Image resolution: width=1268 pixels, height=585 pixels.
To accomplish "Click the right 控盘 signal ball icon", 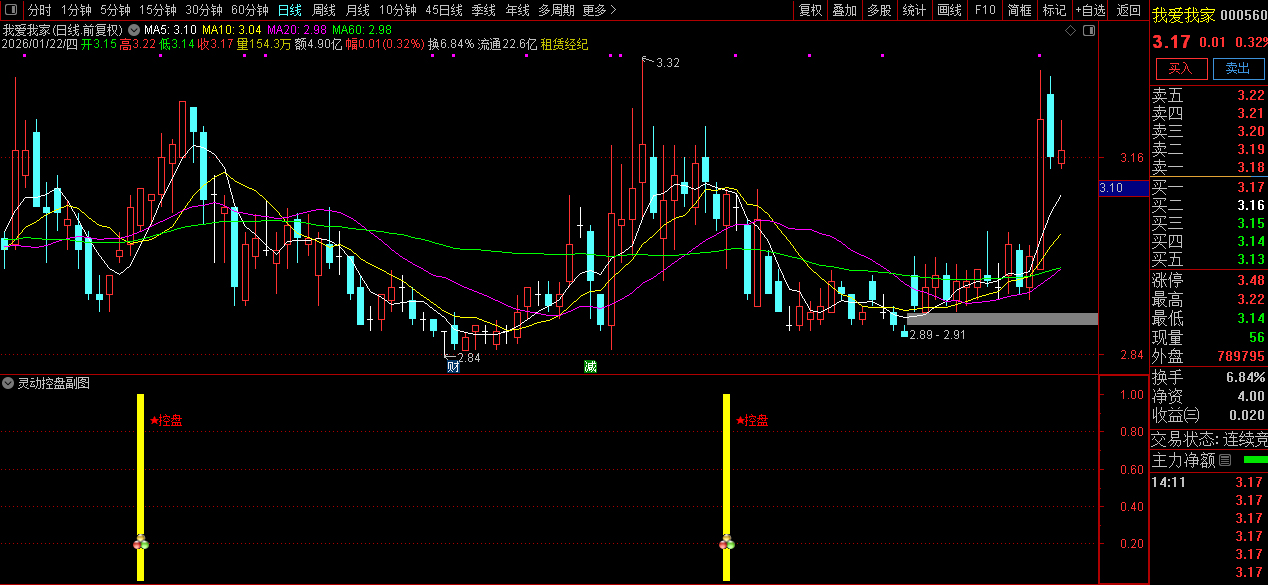I will coord(727,543).
